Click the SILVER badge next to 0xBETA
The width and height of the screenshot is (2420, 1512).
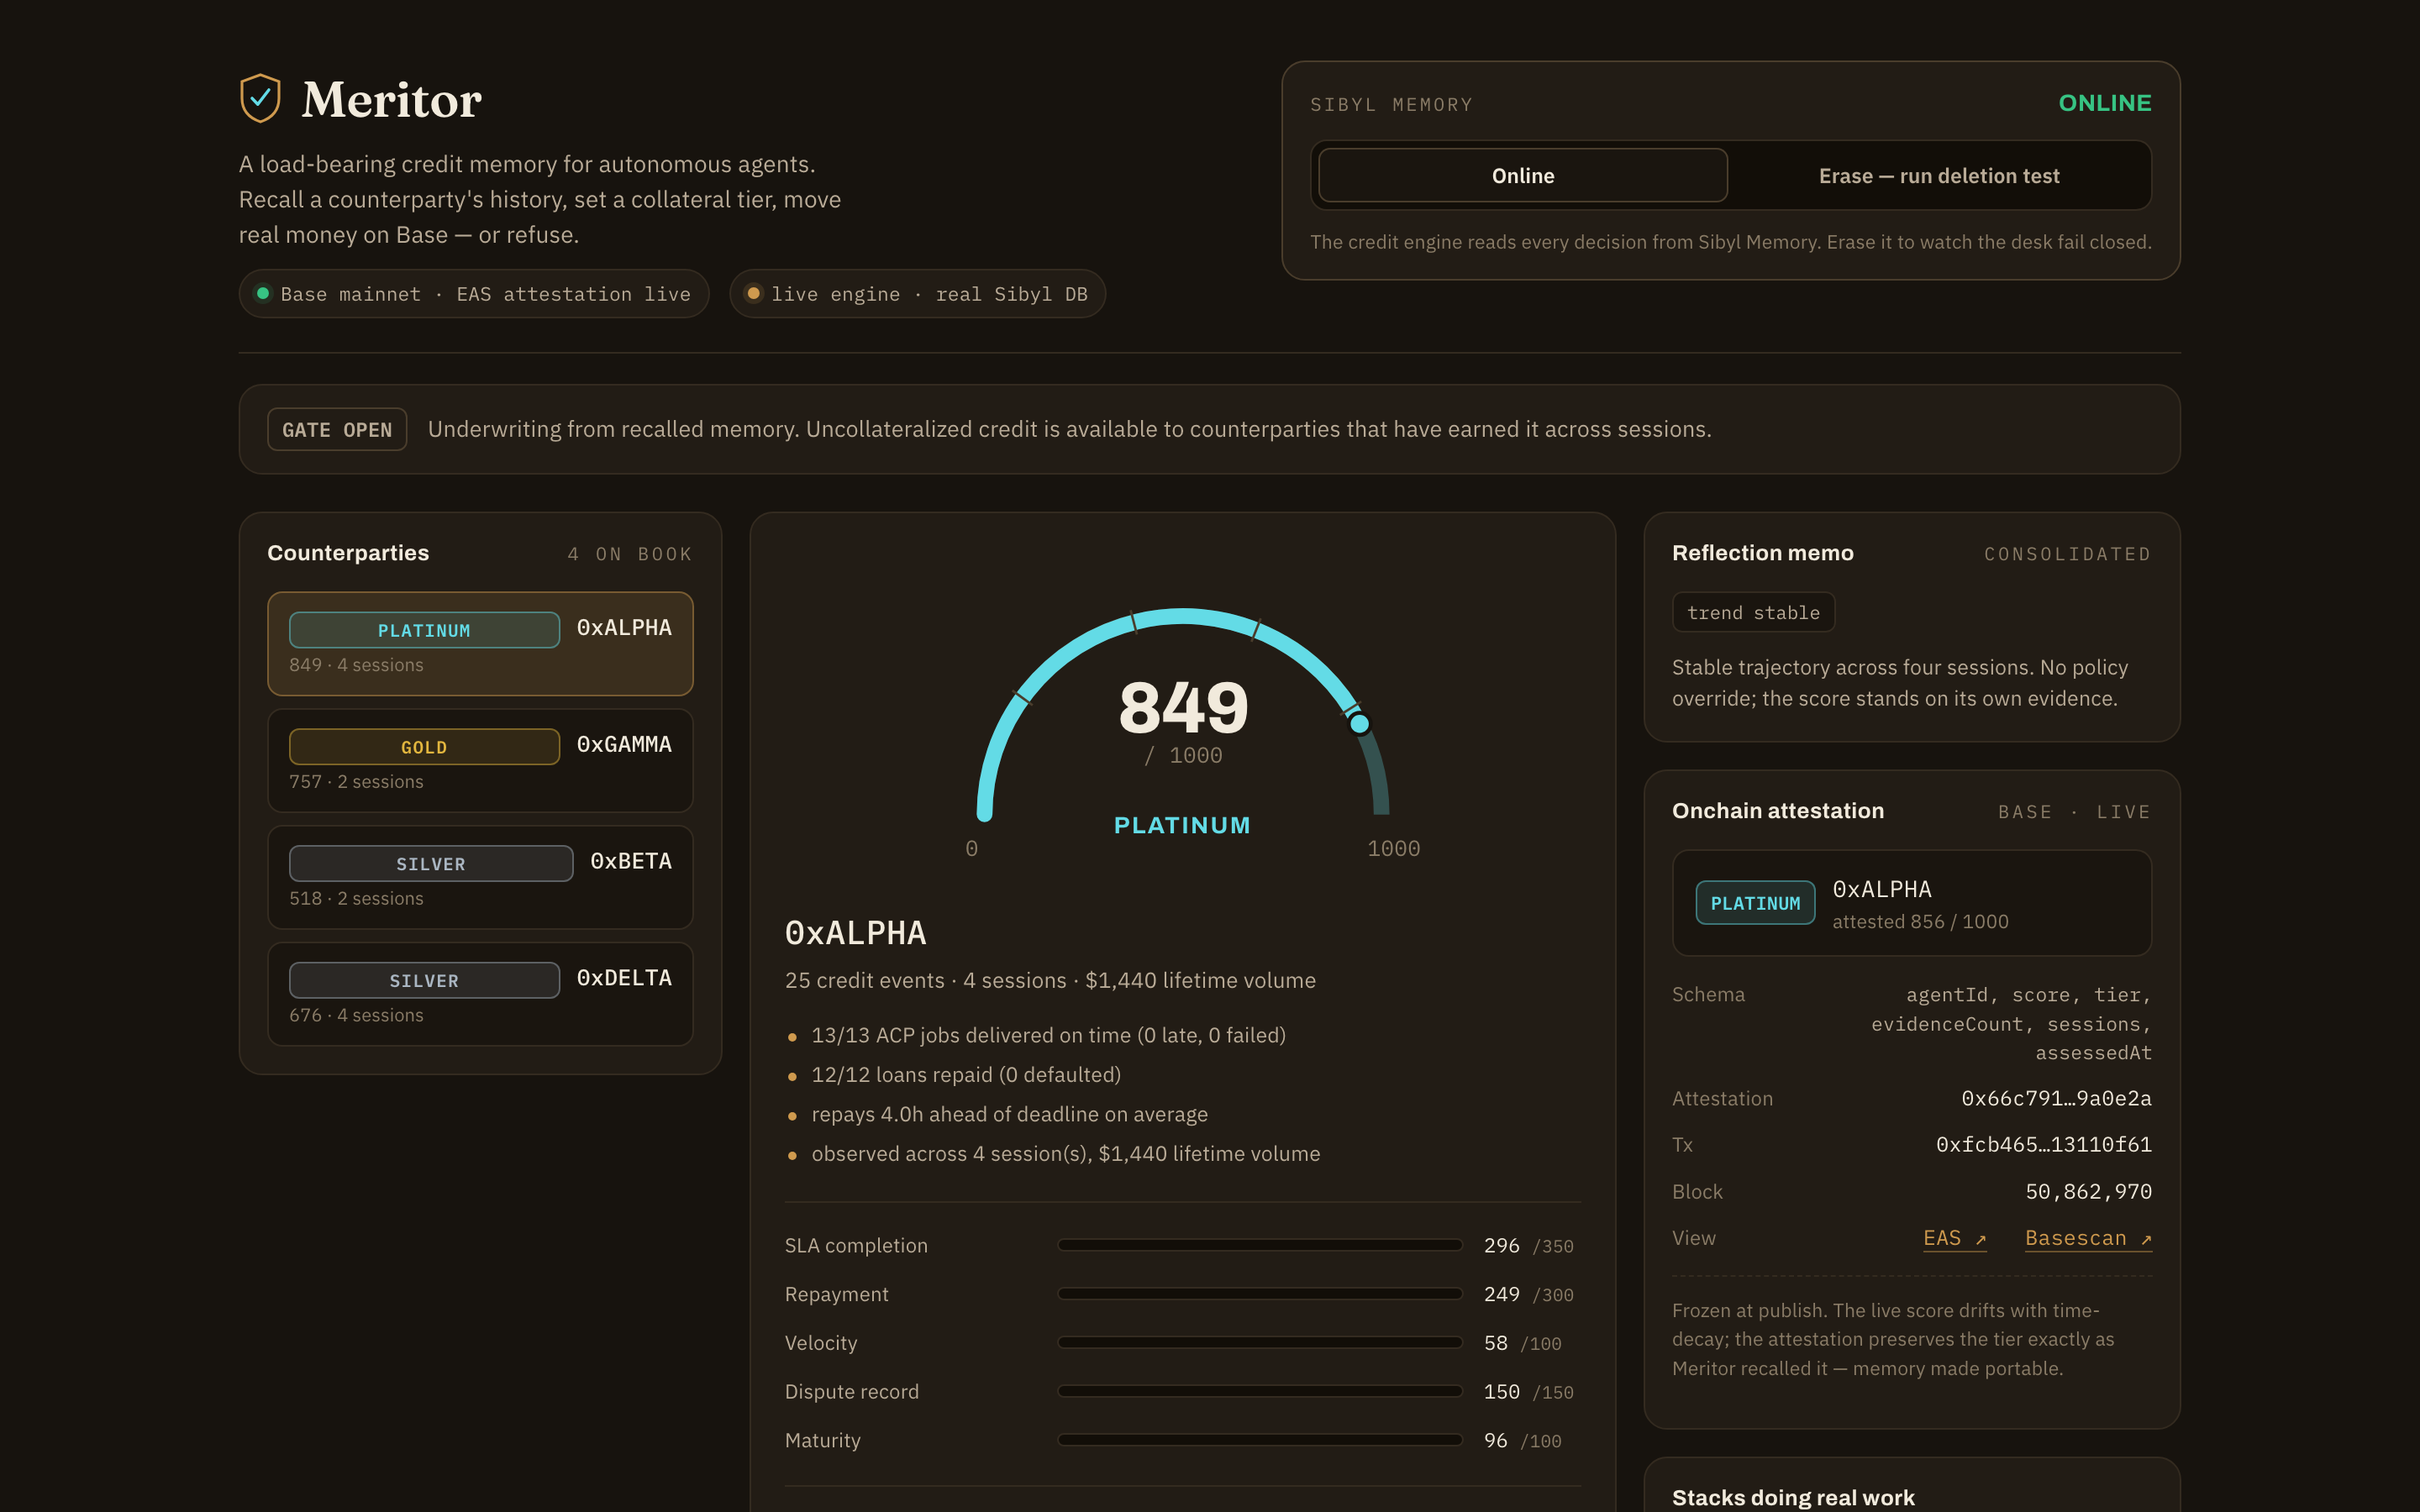click(431, 864)
